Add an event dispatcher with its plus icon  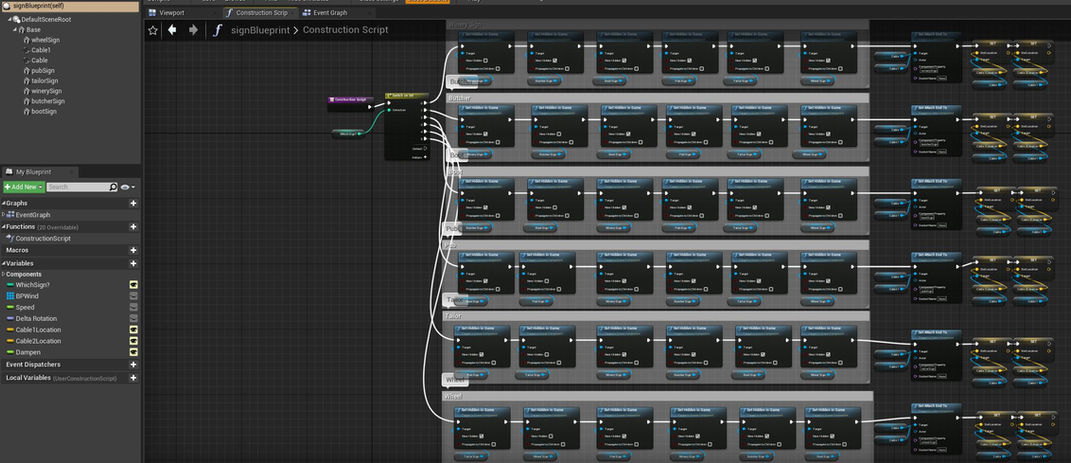coord(133,365)
